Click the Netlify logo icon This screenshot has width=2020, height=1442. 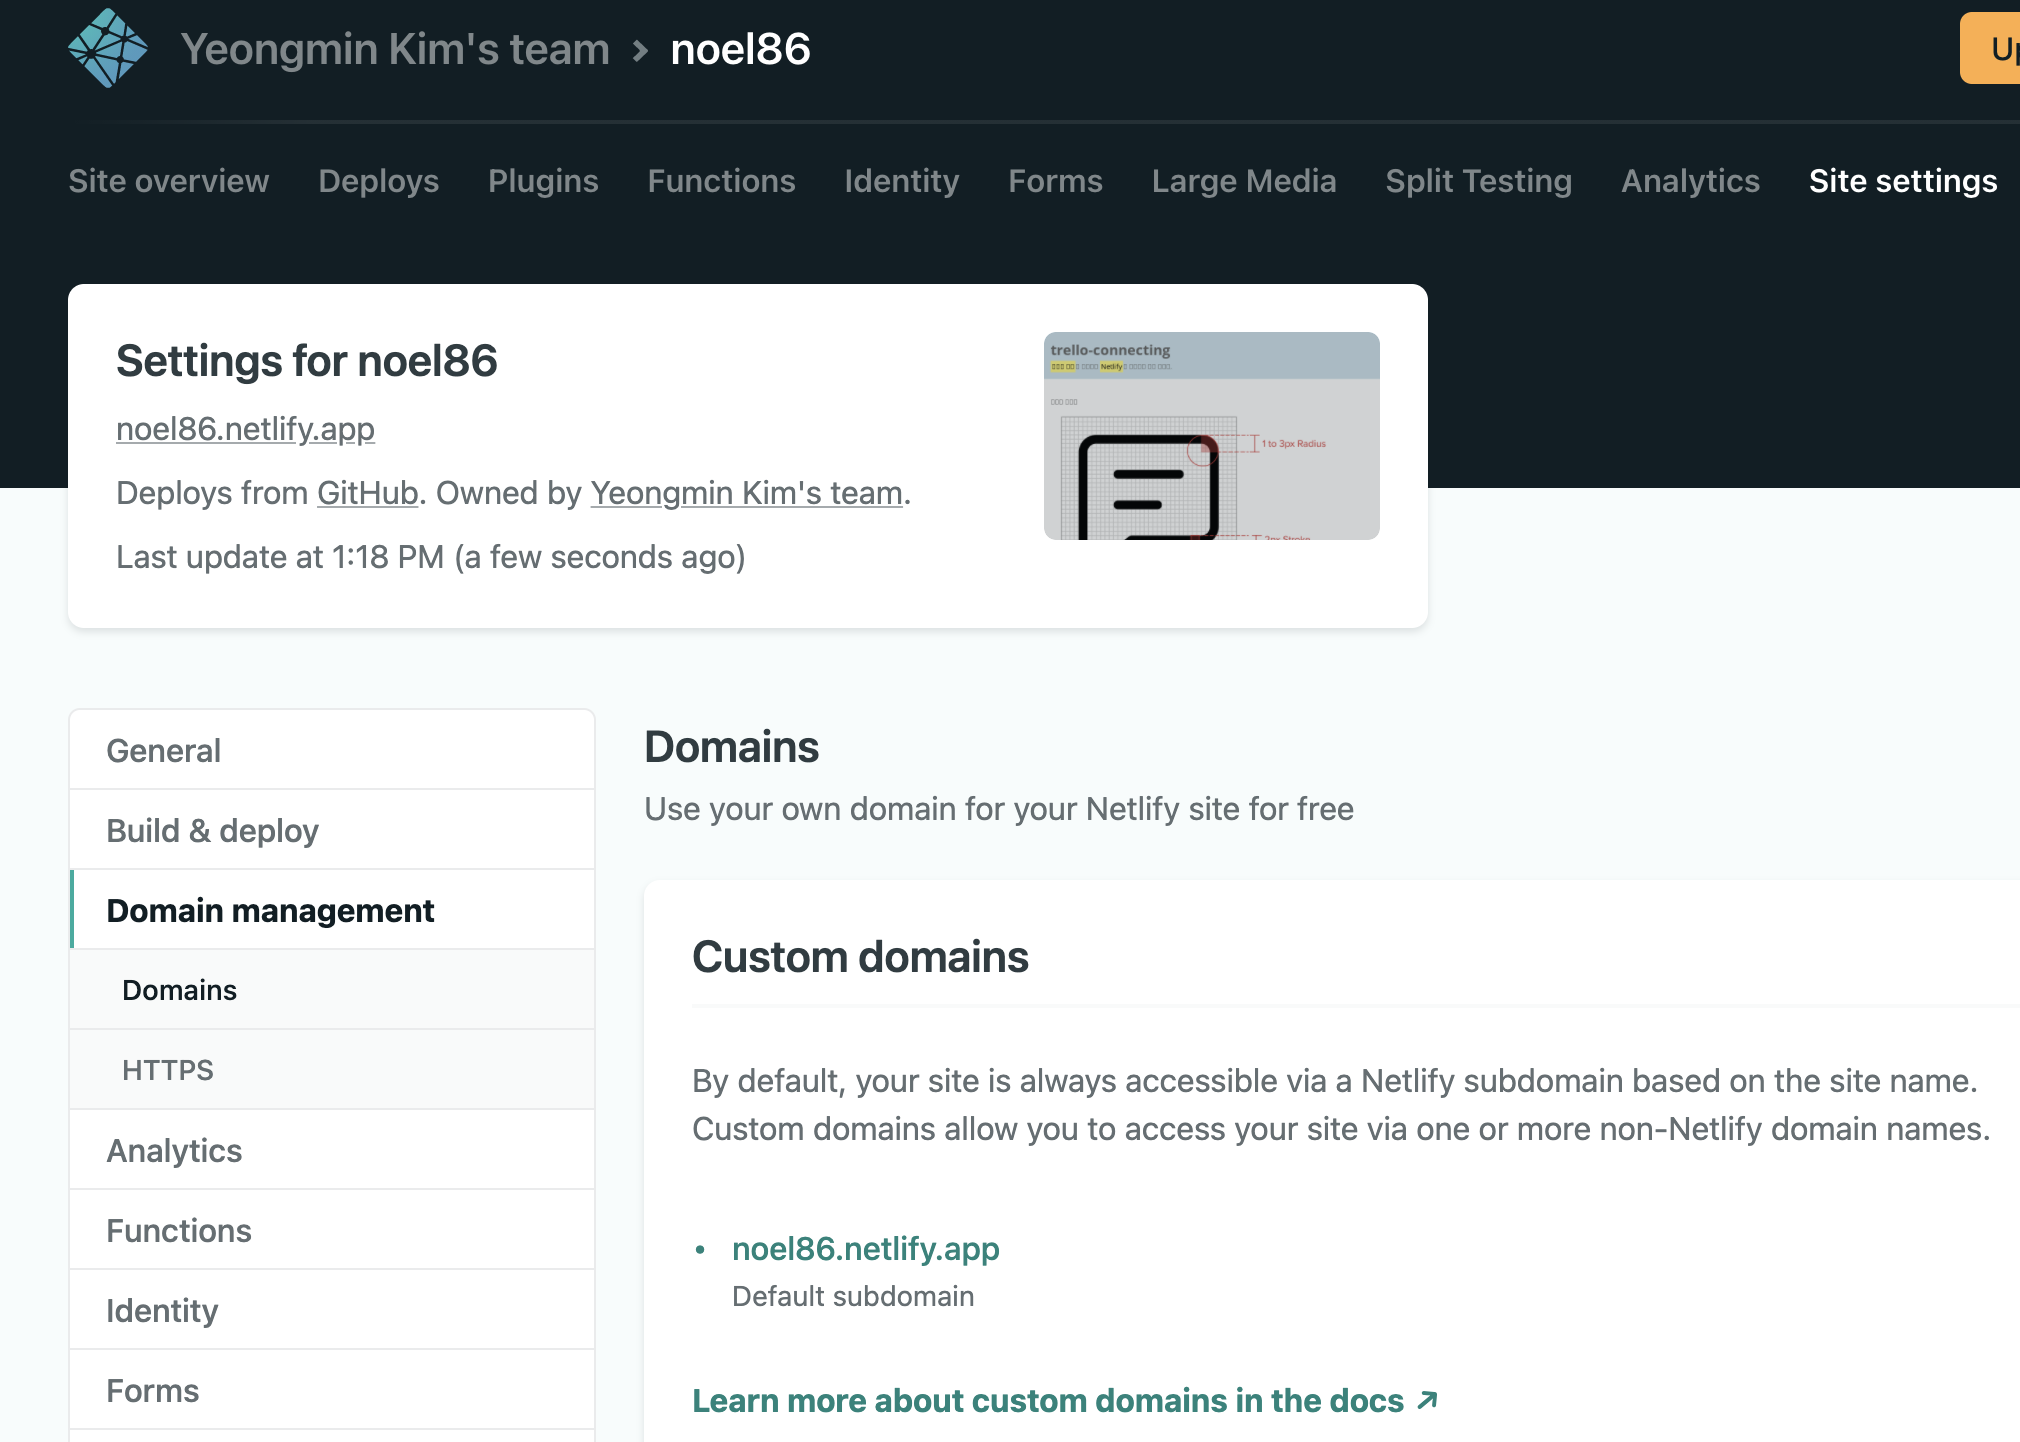108,48
